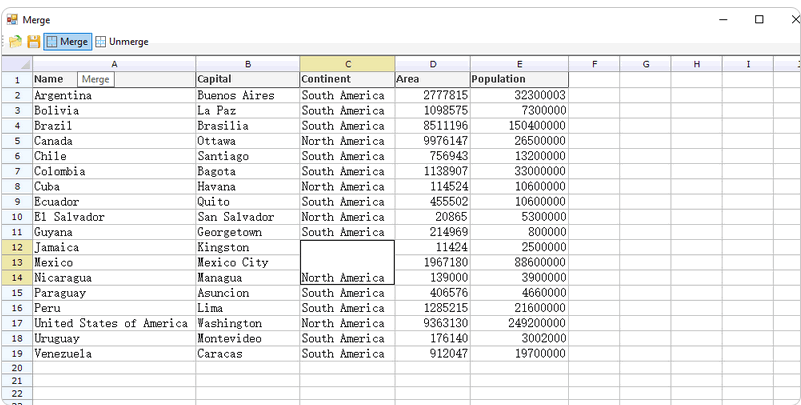Select area value 9976147

click(433, 141)
